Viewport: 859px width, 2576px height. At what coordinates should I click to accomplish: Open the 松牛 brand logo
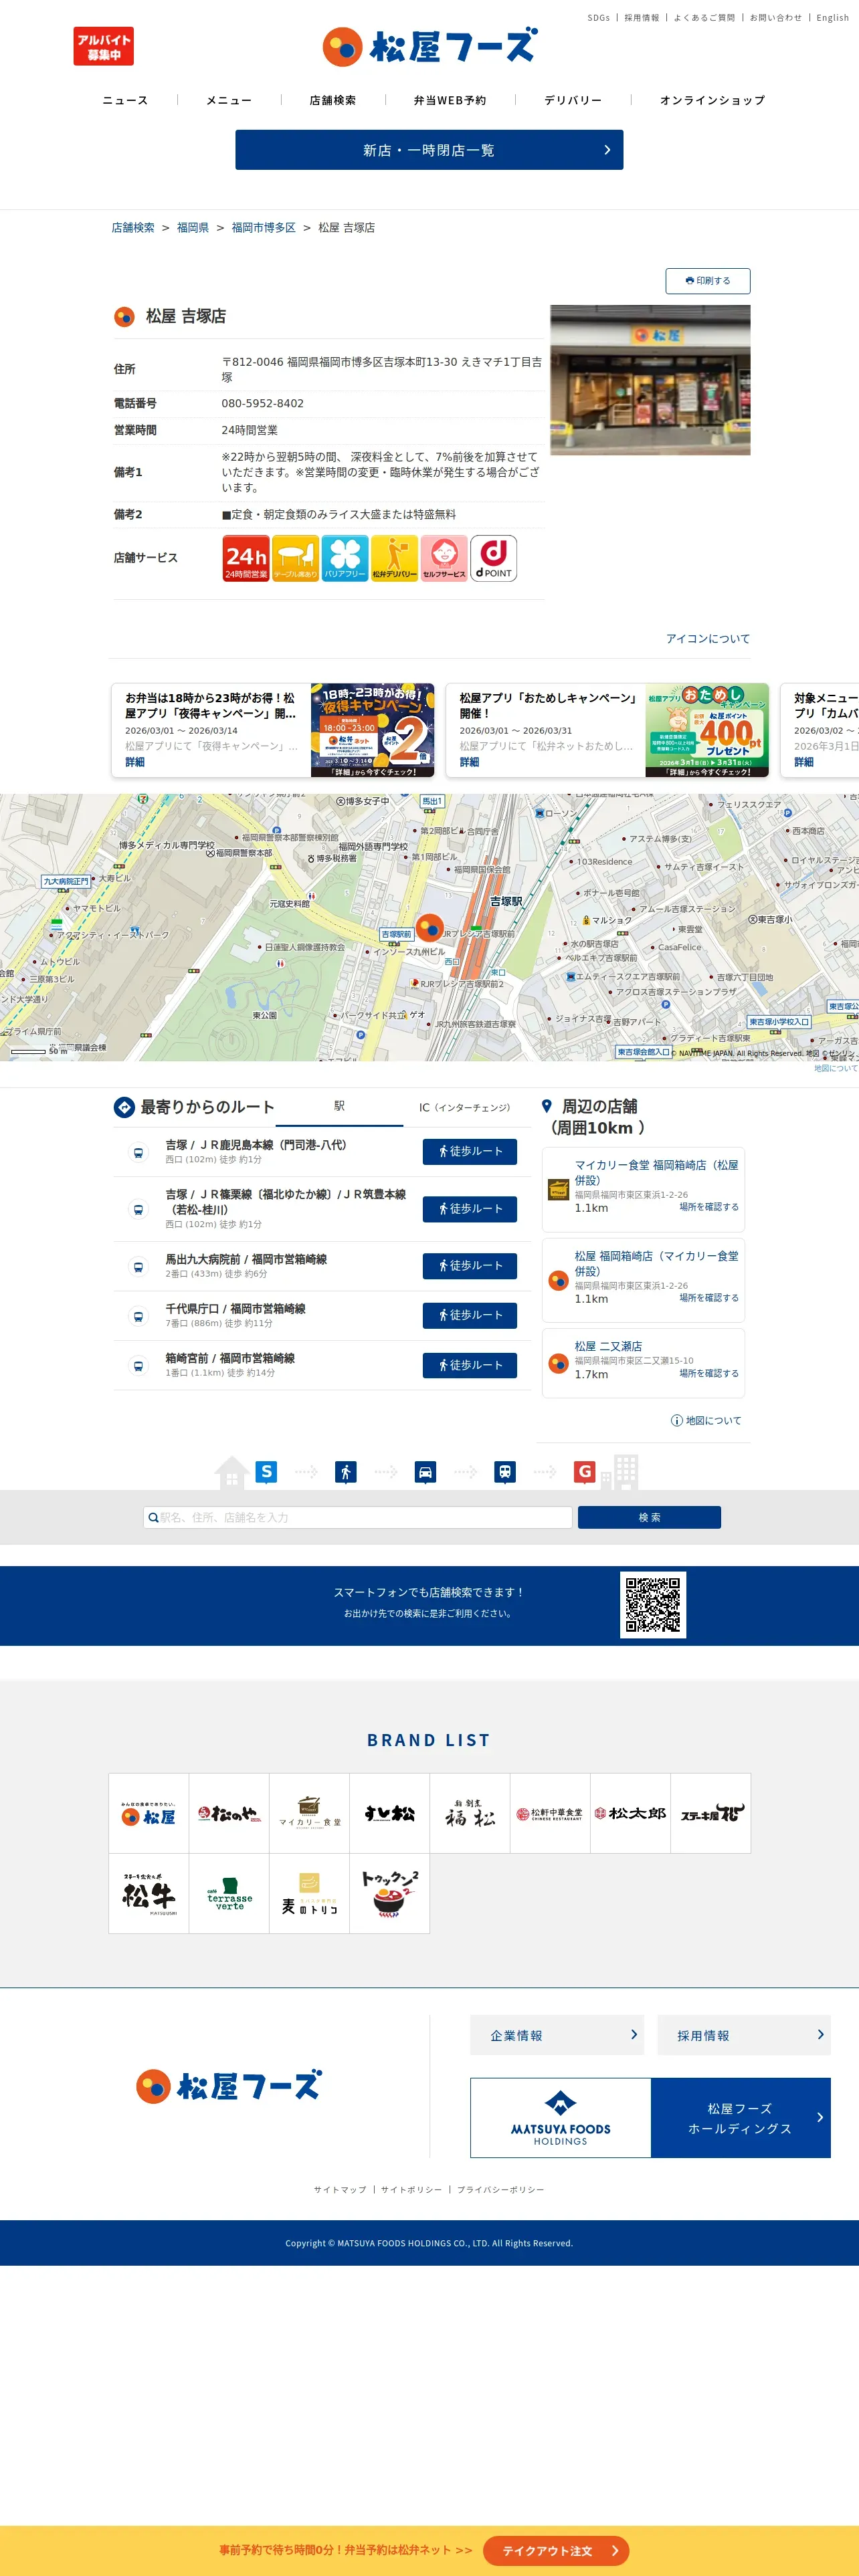(x=149, y=1894)
